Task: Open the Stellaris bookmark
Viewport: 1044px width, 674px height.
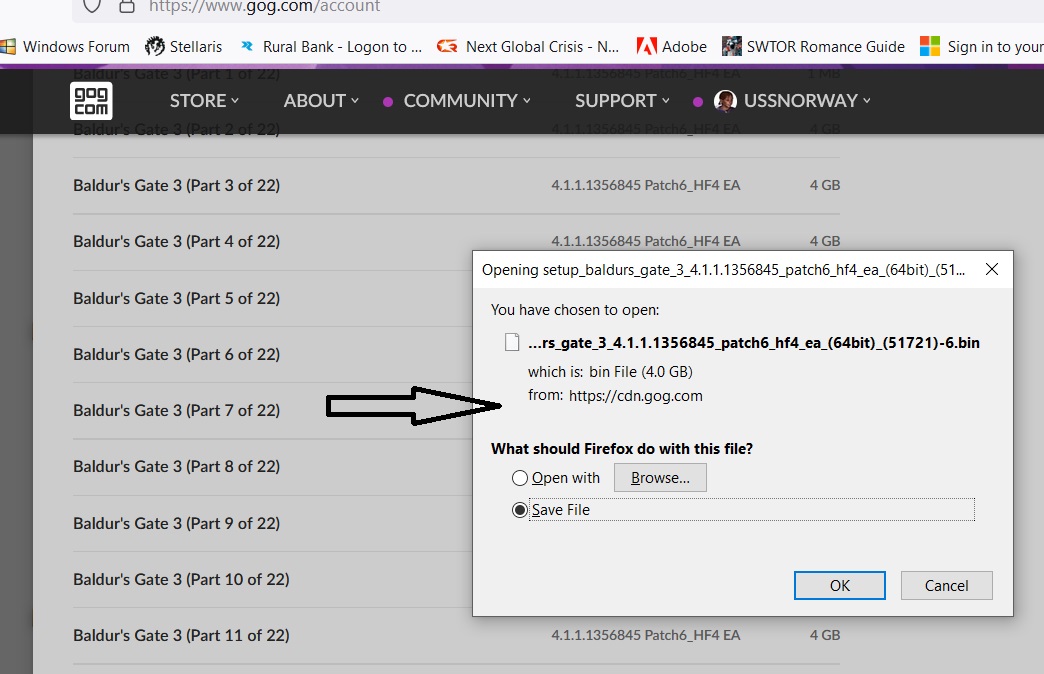Action: (x=184, y=47)
